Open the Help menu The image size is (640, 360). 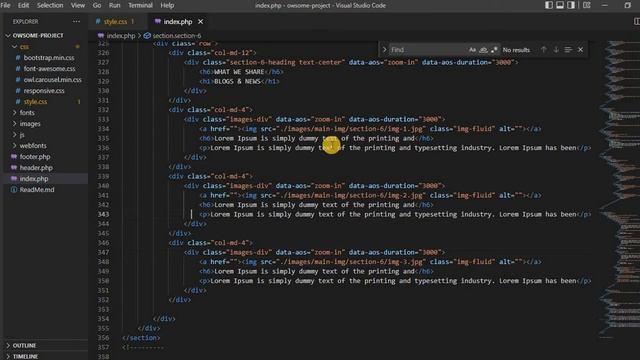click(167, 5)
